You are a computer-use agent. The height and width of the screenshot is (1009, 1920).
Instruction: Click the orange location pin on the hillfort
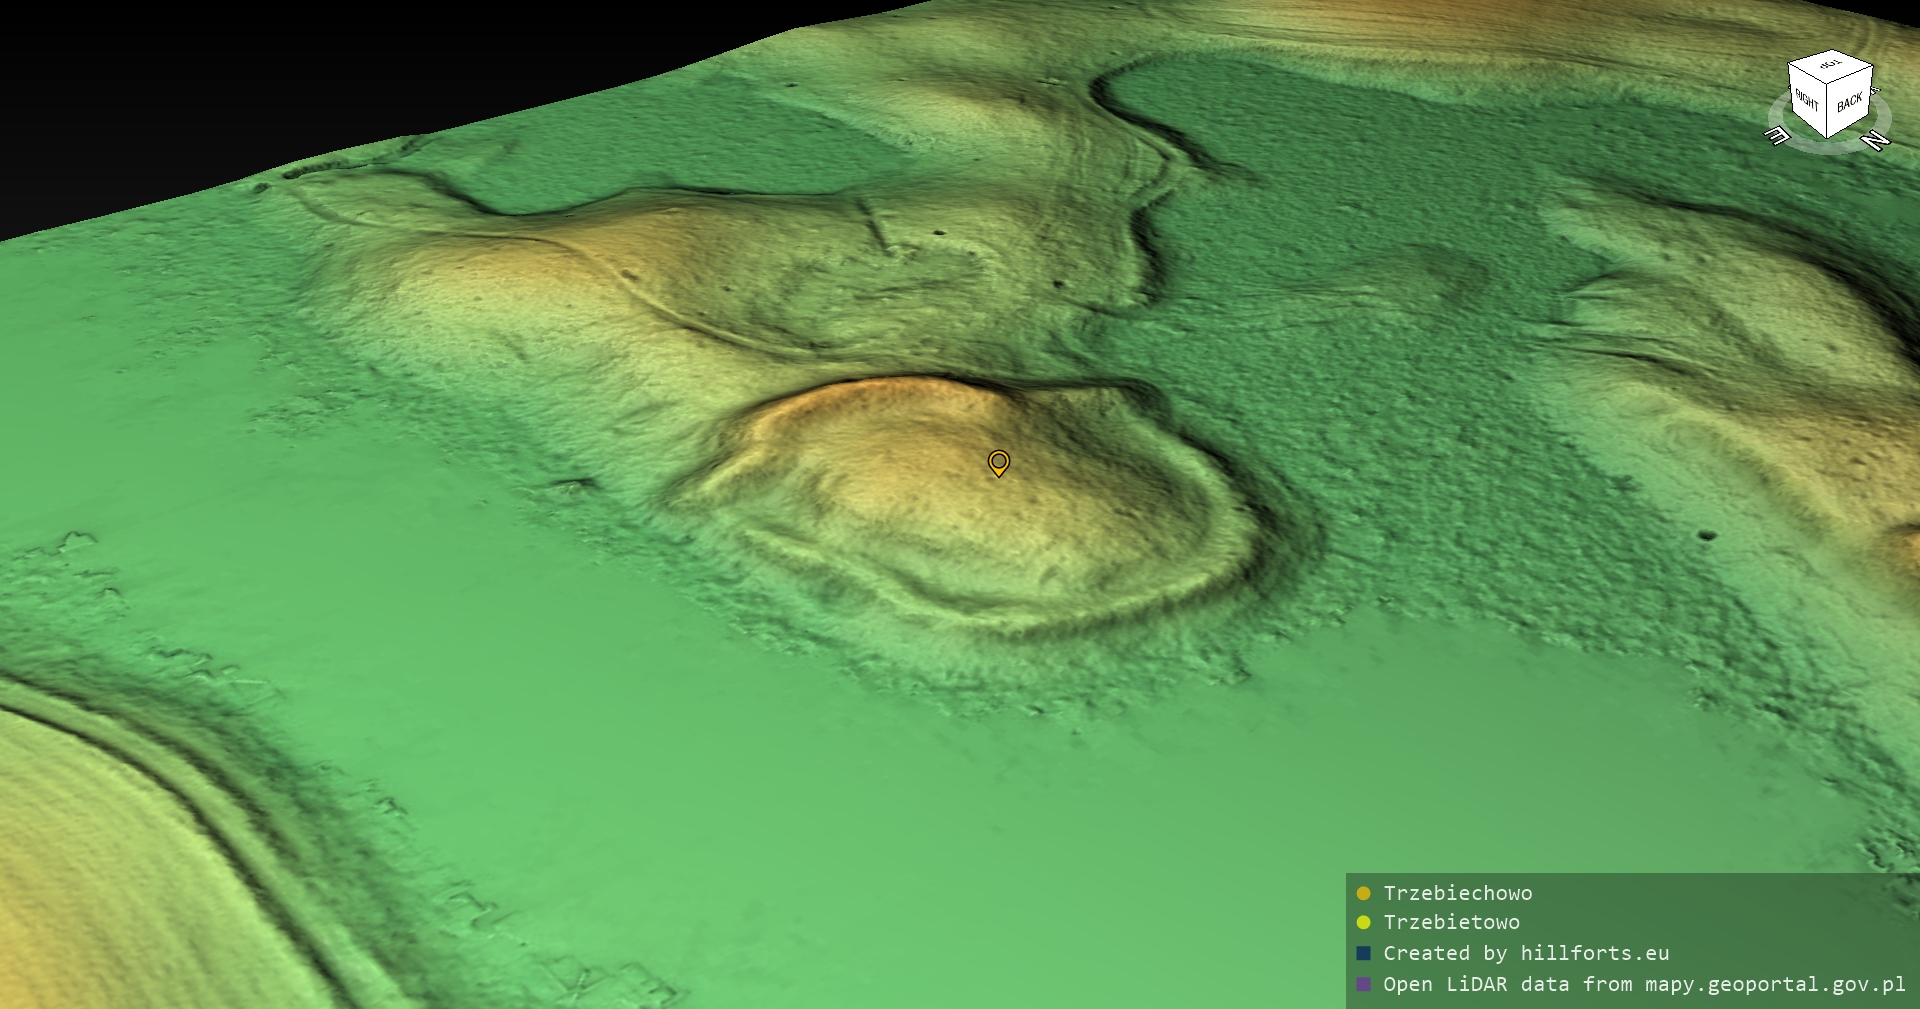(998, 462)
